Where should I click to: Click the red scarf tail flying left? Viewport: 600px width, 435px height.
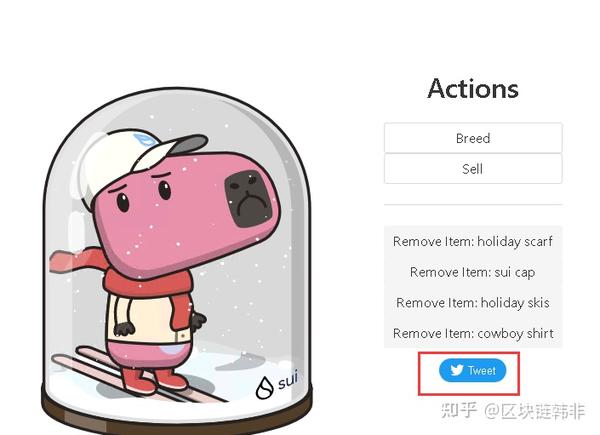click(77, 260)
